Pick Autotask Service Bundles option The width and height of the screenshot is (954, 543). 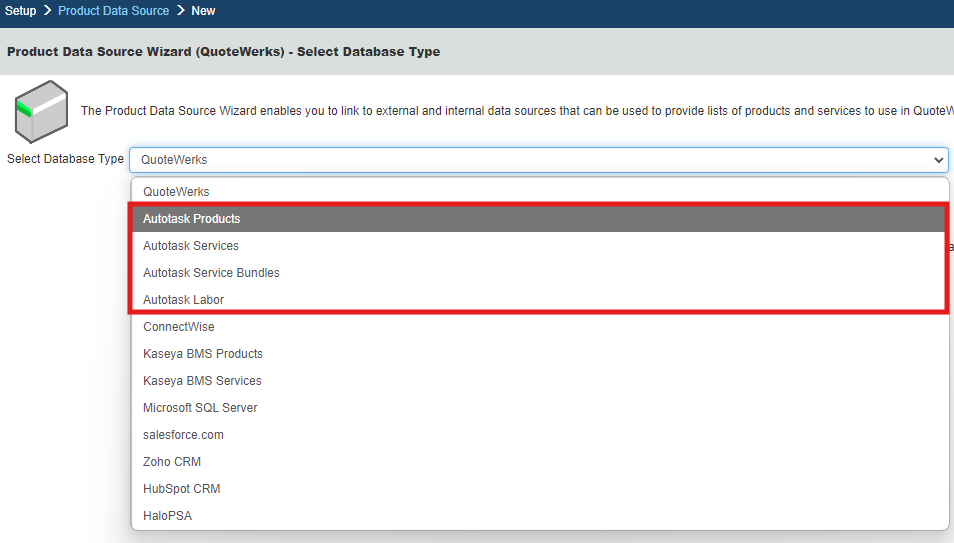(x=211, y=272)
